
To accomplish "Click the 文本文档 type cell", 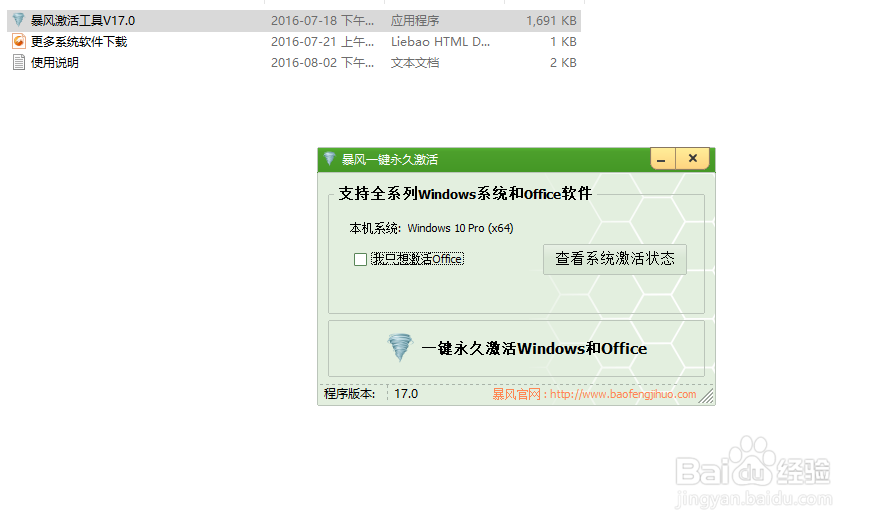I will pos(415,62).
